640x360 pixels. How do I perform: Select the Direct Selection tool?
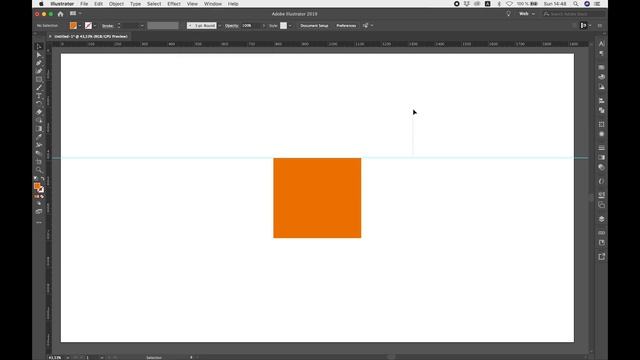(x=39, y=55)
